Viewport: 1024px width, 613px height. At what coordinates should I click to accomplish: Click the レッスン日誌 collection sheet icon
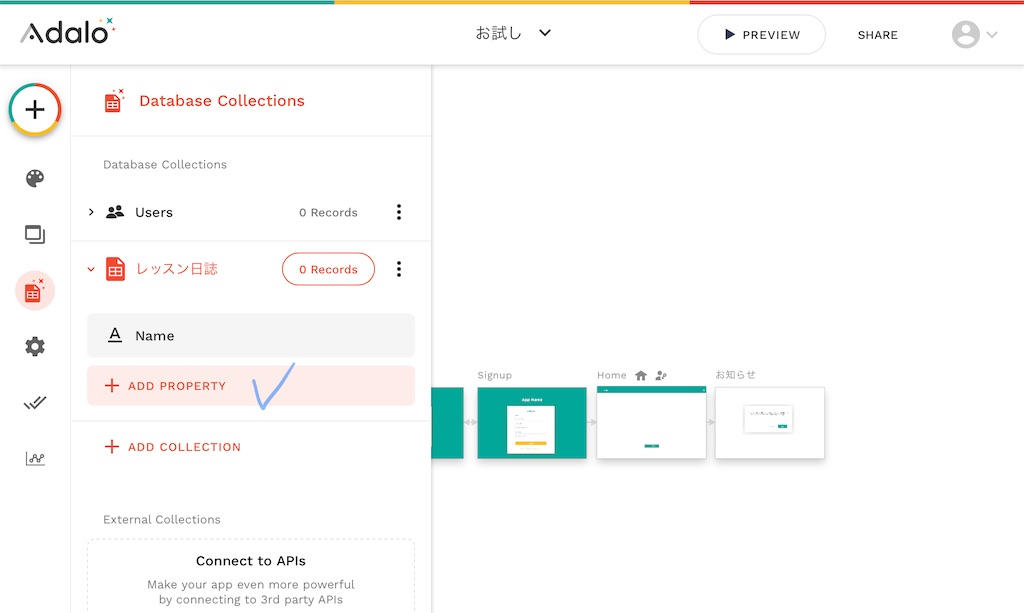116,269
